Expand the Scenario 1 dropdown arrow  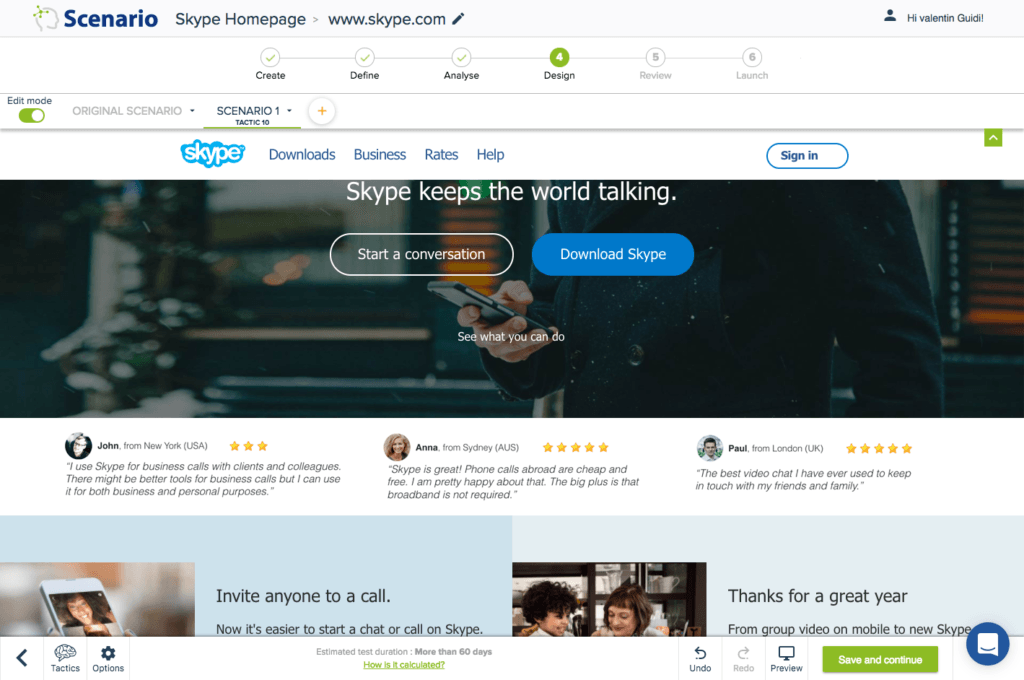coord(289,111)
